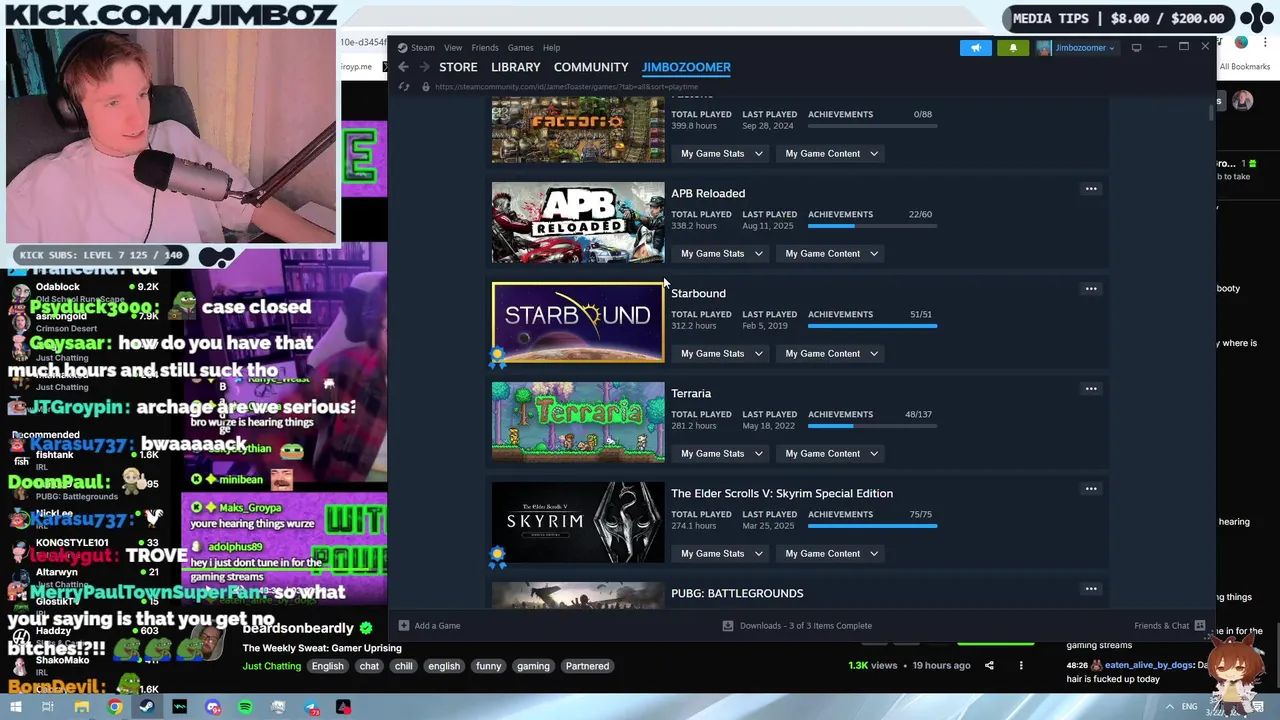Viewport: 1280px width, 720px height.
Task: Click the Jimbozoomer profile avatar
Action: point(1044,47)
